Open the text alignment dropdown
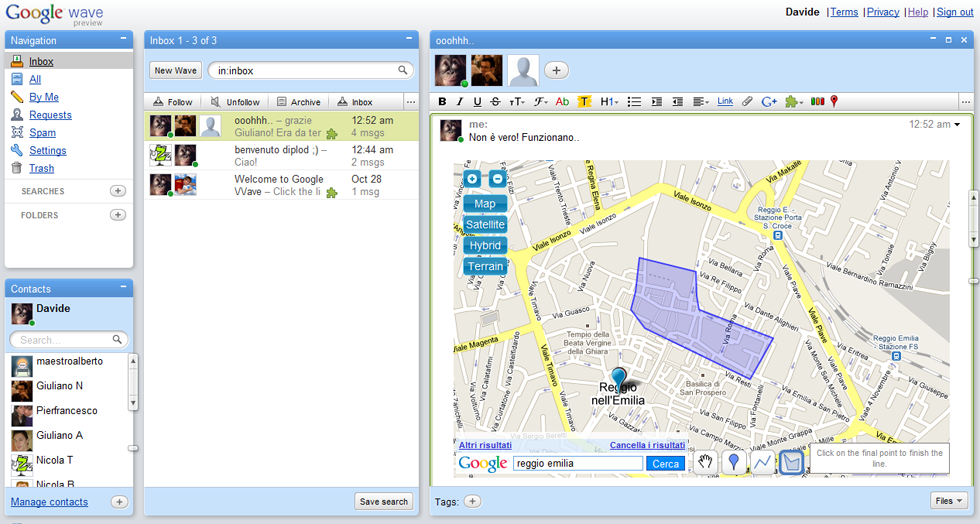The image size is (980, 524). [x=701, y=101]
